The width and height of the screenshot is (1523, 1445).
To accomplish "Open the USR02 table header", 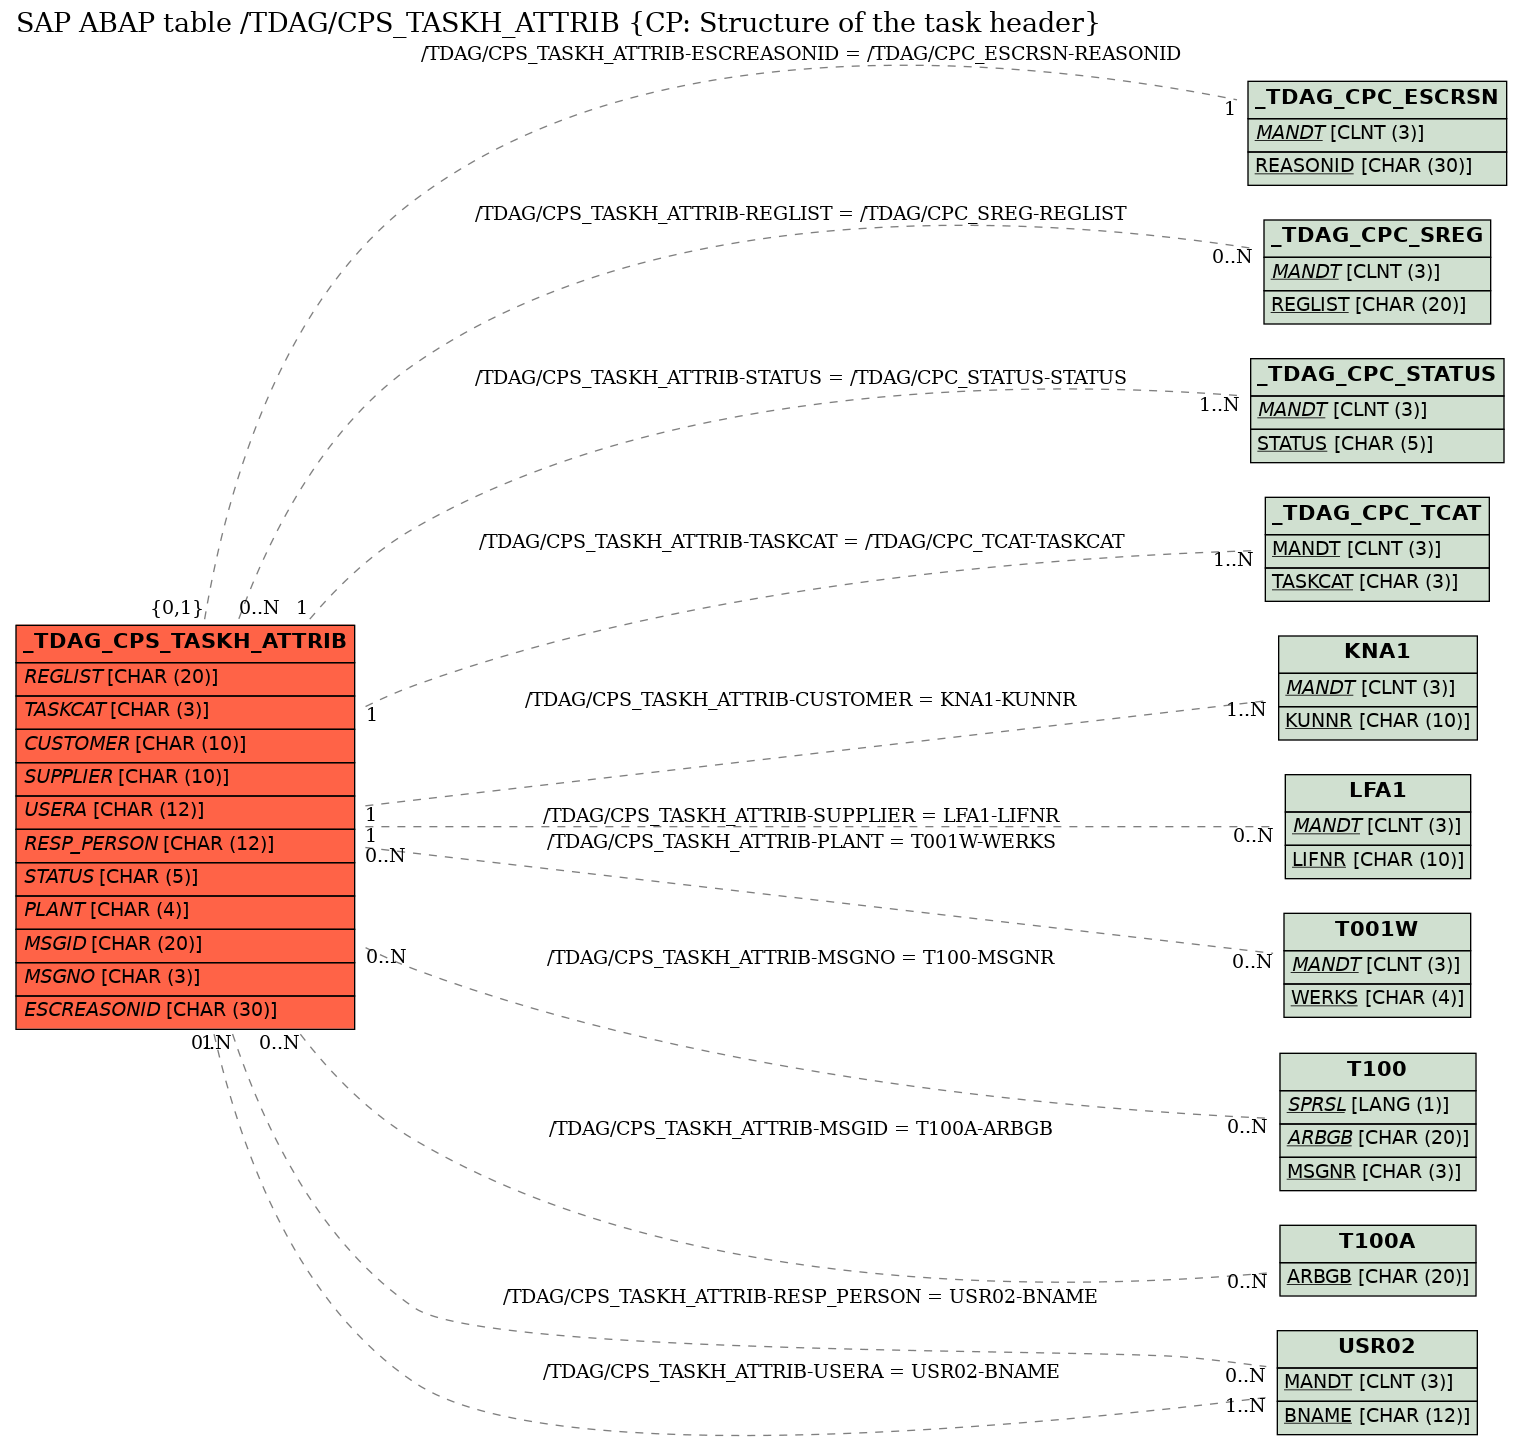I will pos(1377,1348).
